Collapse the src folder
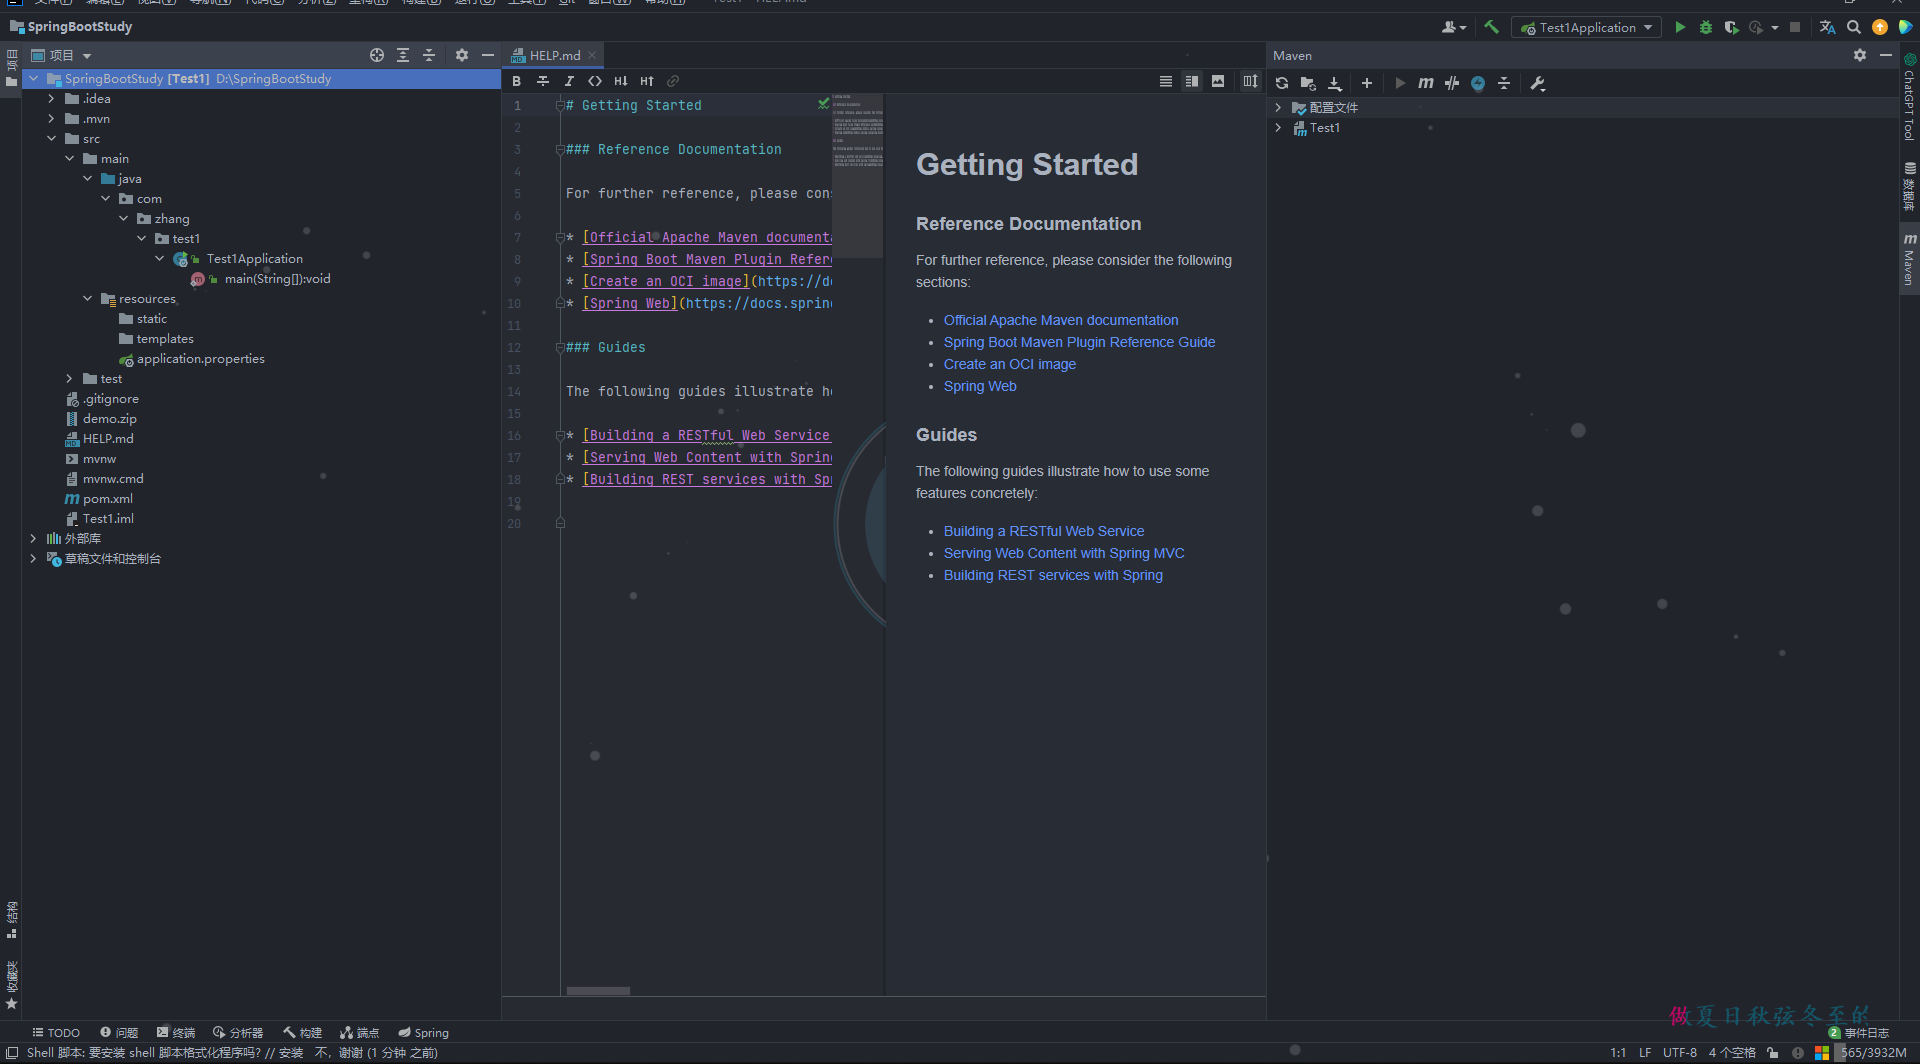The height and width of the screenshot is (1064, 1920). (x=52, y=138)
